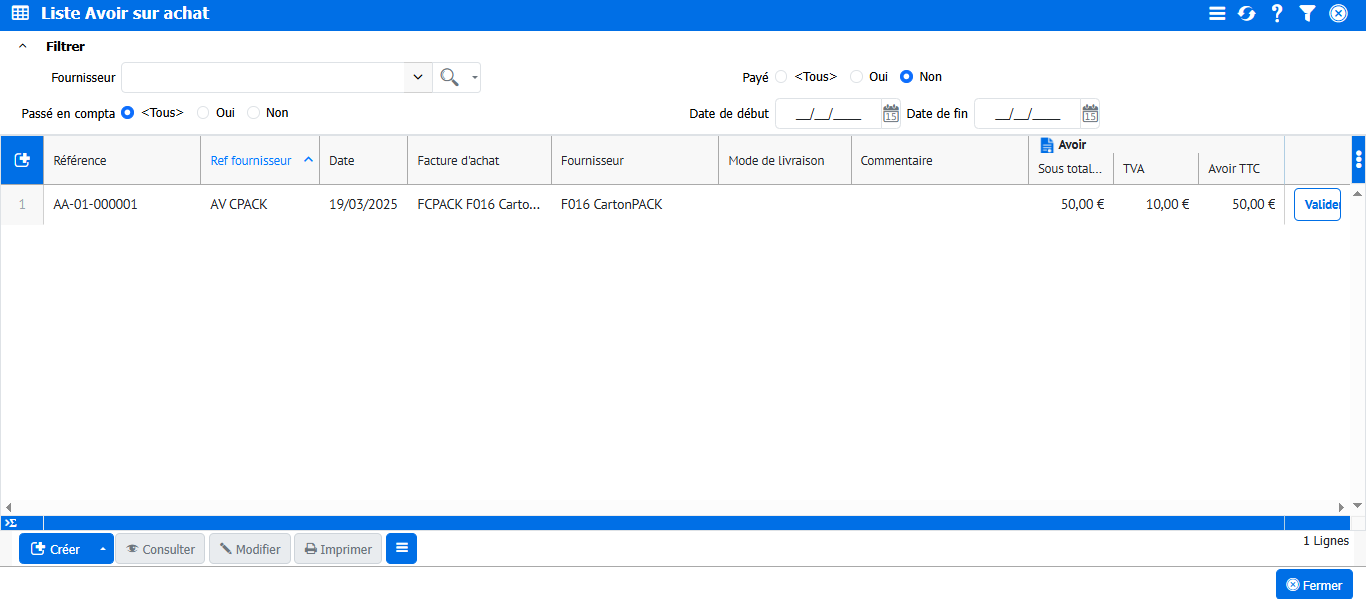Open the column options vertical dots icon
Screen dimensions: 1366x599
pos(1358,160)
